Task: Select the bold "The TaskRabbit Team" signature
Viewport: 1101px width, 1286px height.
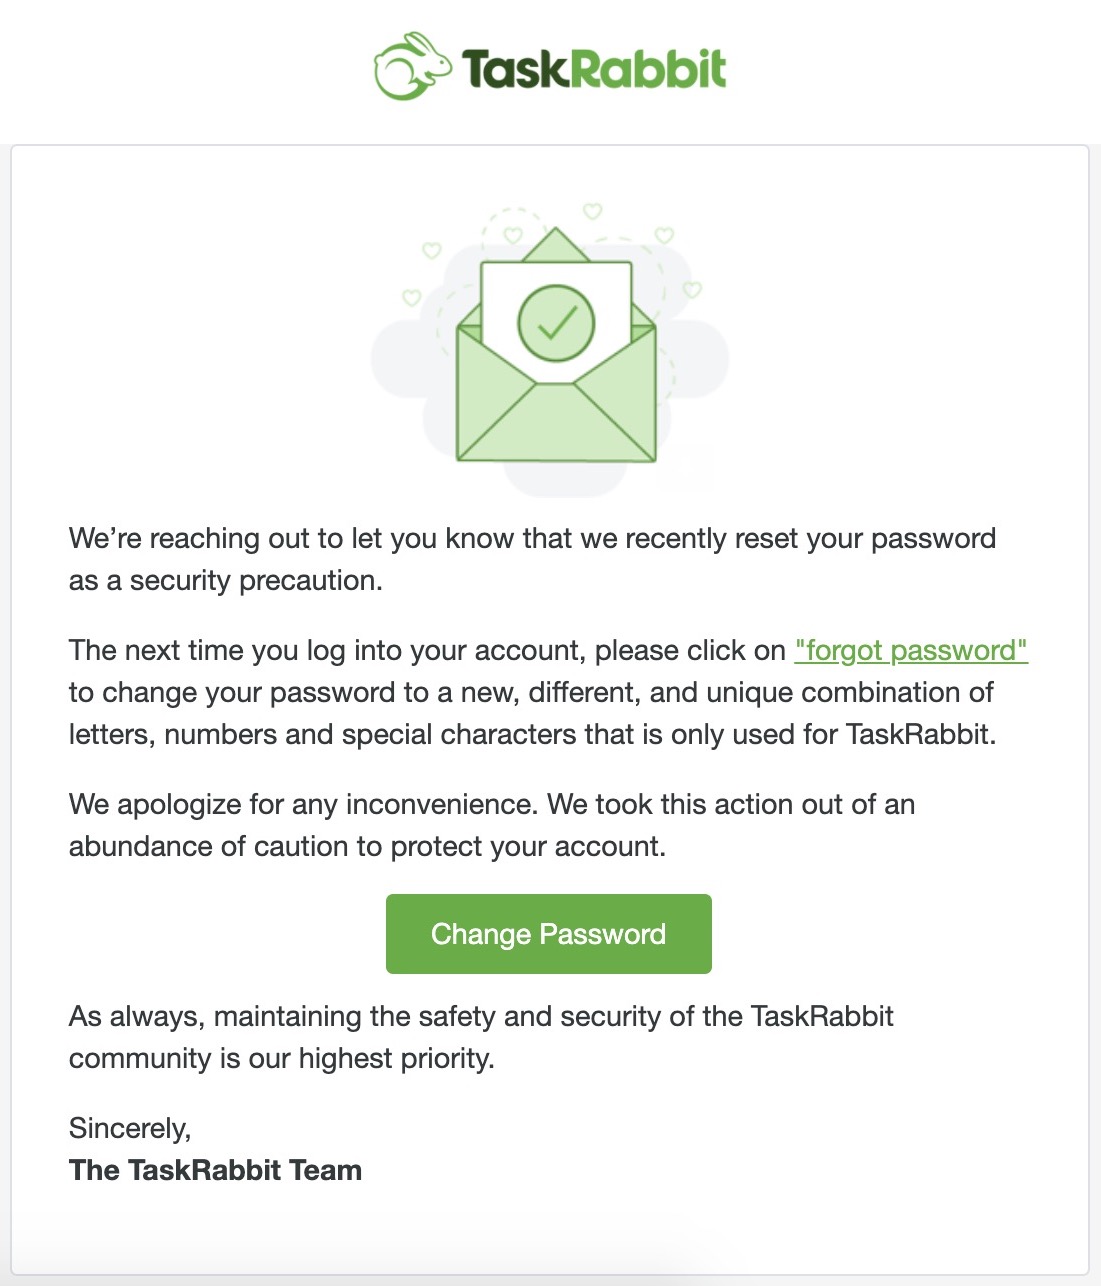Action: (x=214, y=1170)
